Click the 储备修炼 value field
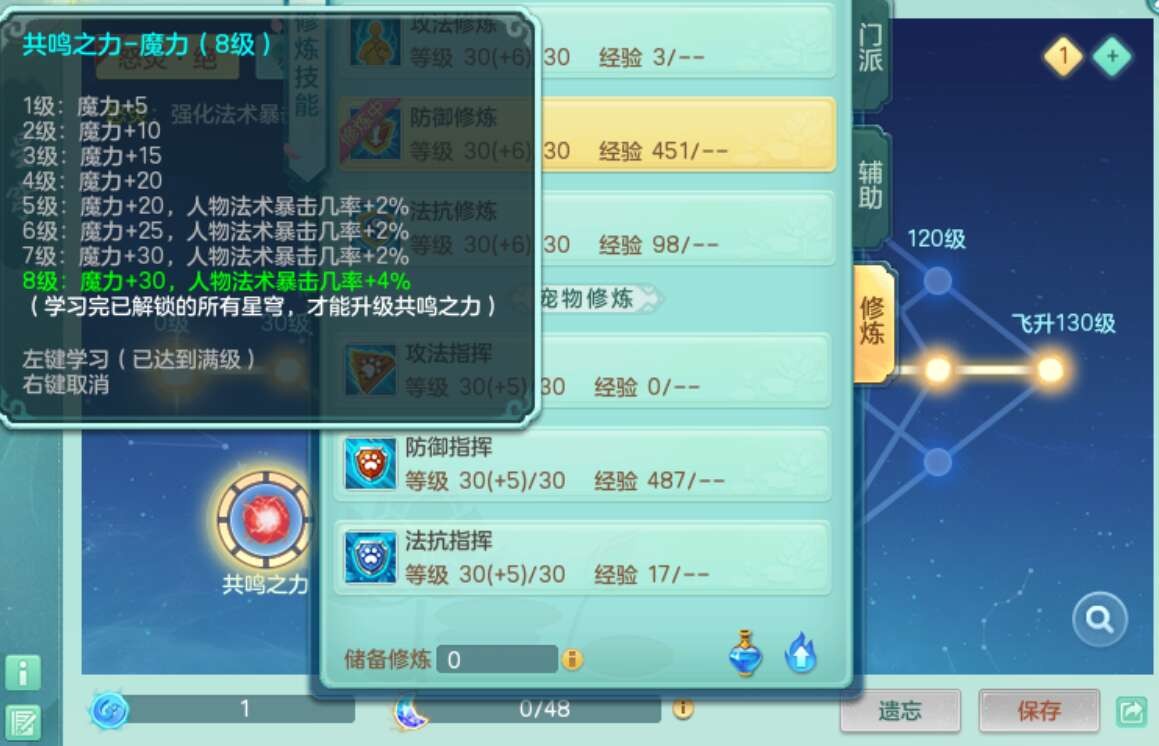Viewport: 1159px width, 746px height. click(x=497, y=659)
